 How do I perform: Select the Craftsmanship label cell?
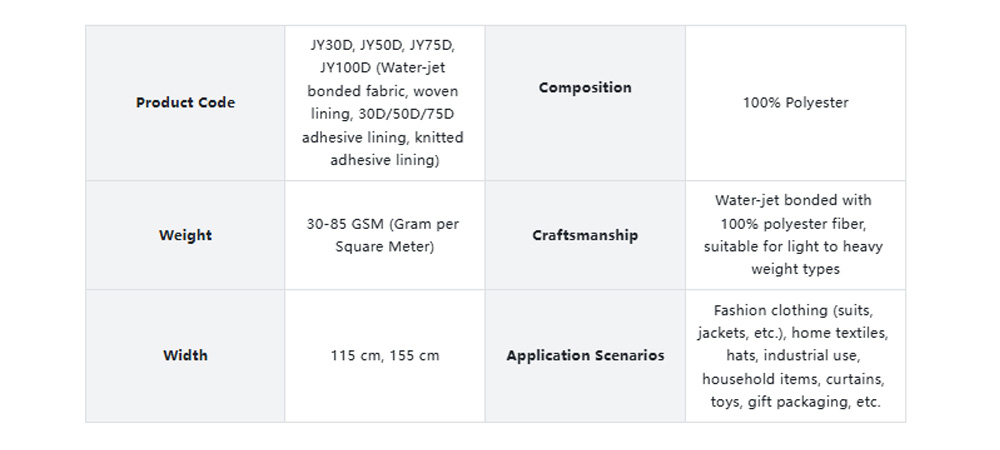click(585, 236)
